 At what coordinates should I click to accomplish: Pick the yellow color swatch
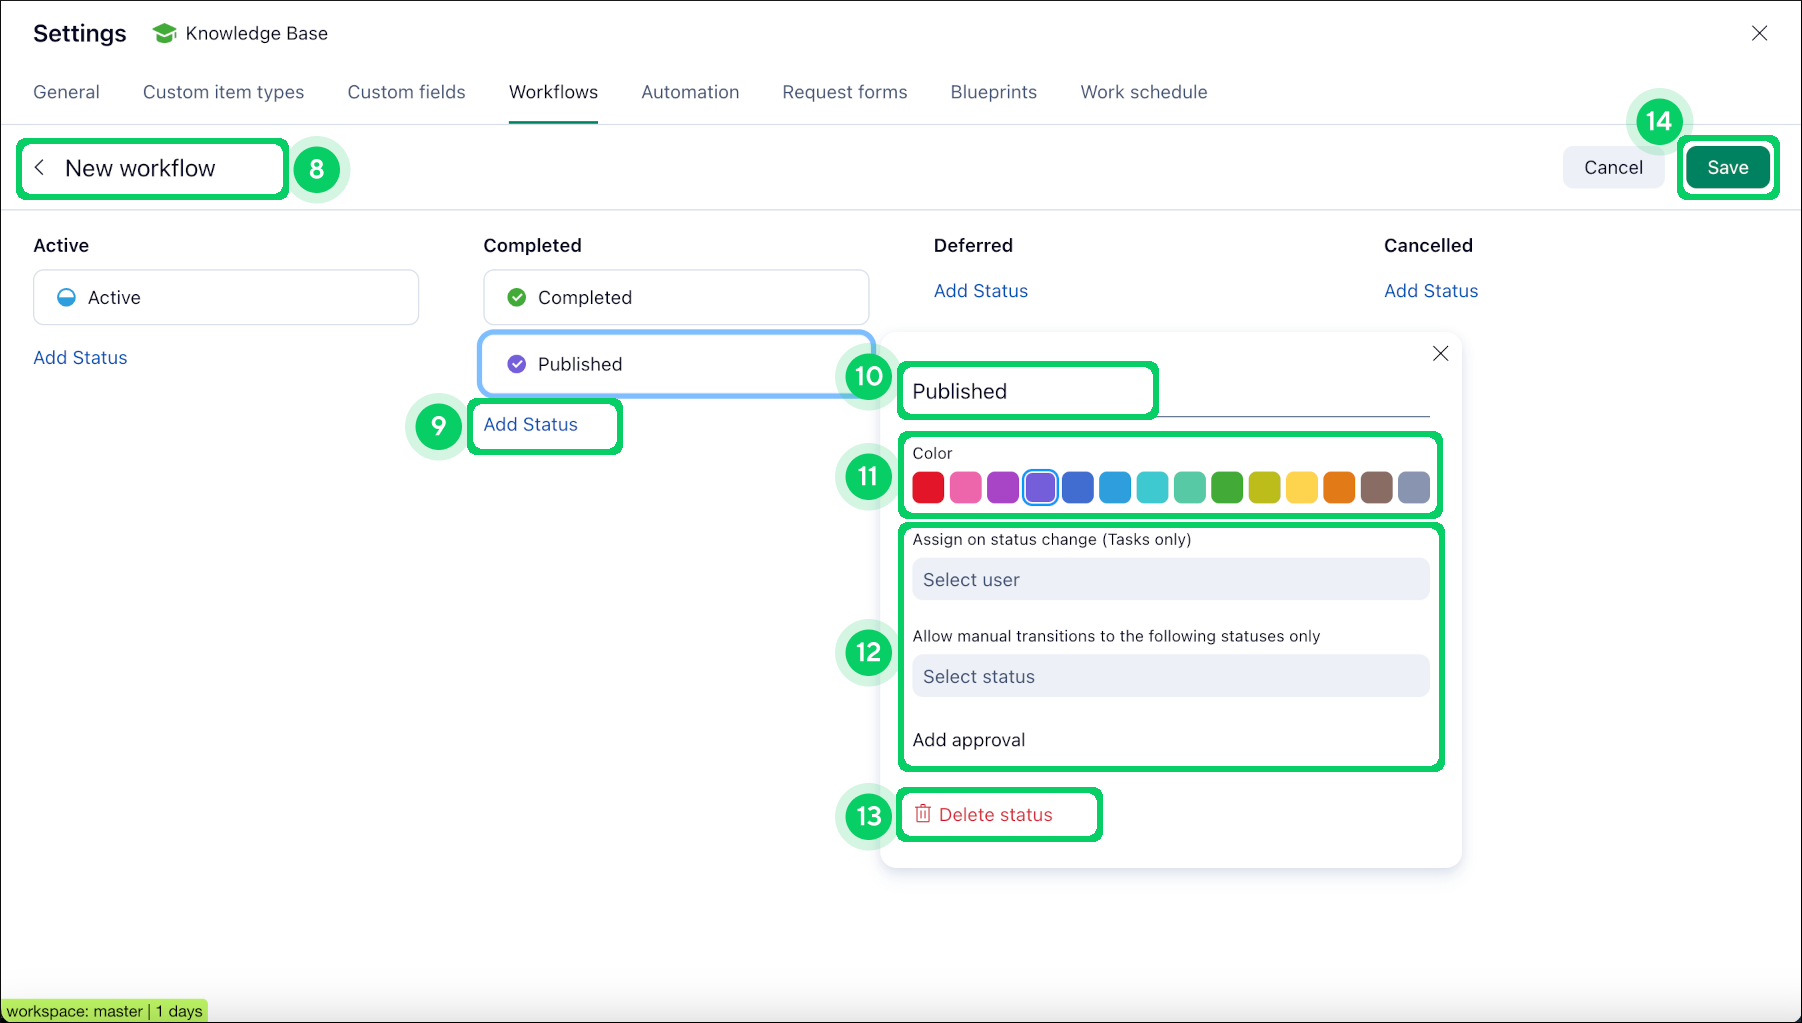click(x=1301, y=487)
